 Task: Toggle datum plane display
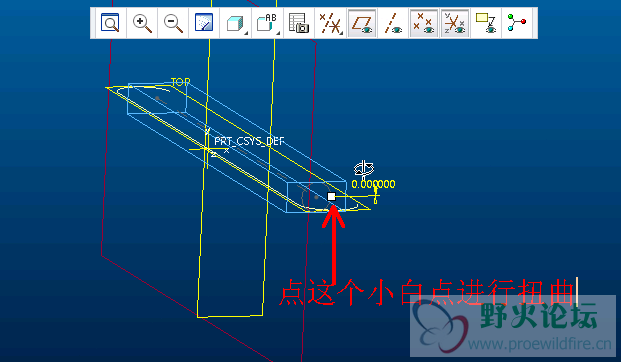pos(362,23)
